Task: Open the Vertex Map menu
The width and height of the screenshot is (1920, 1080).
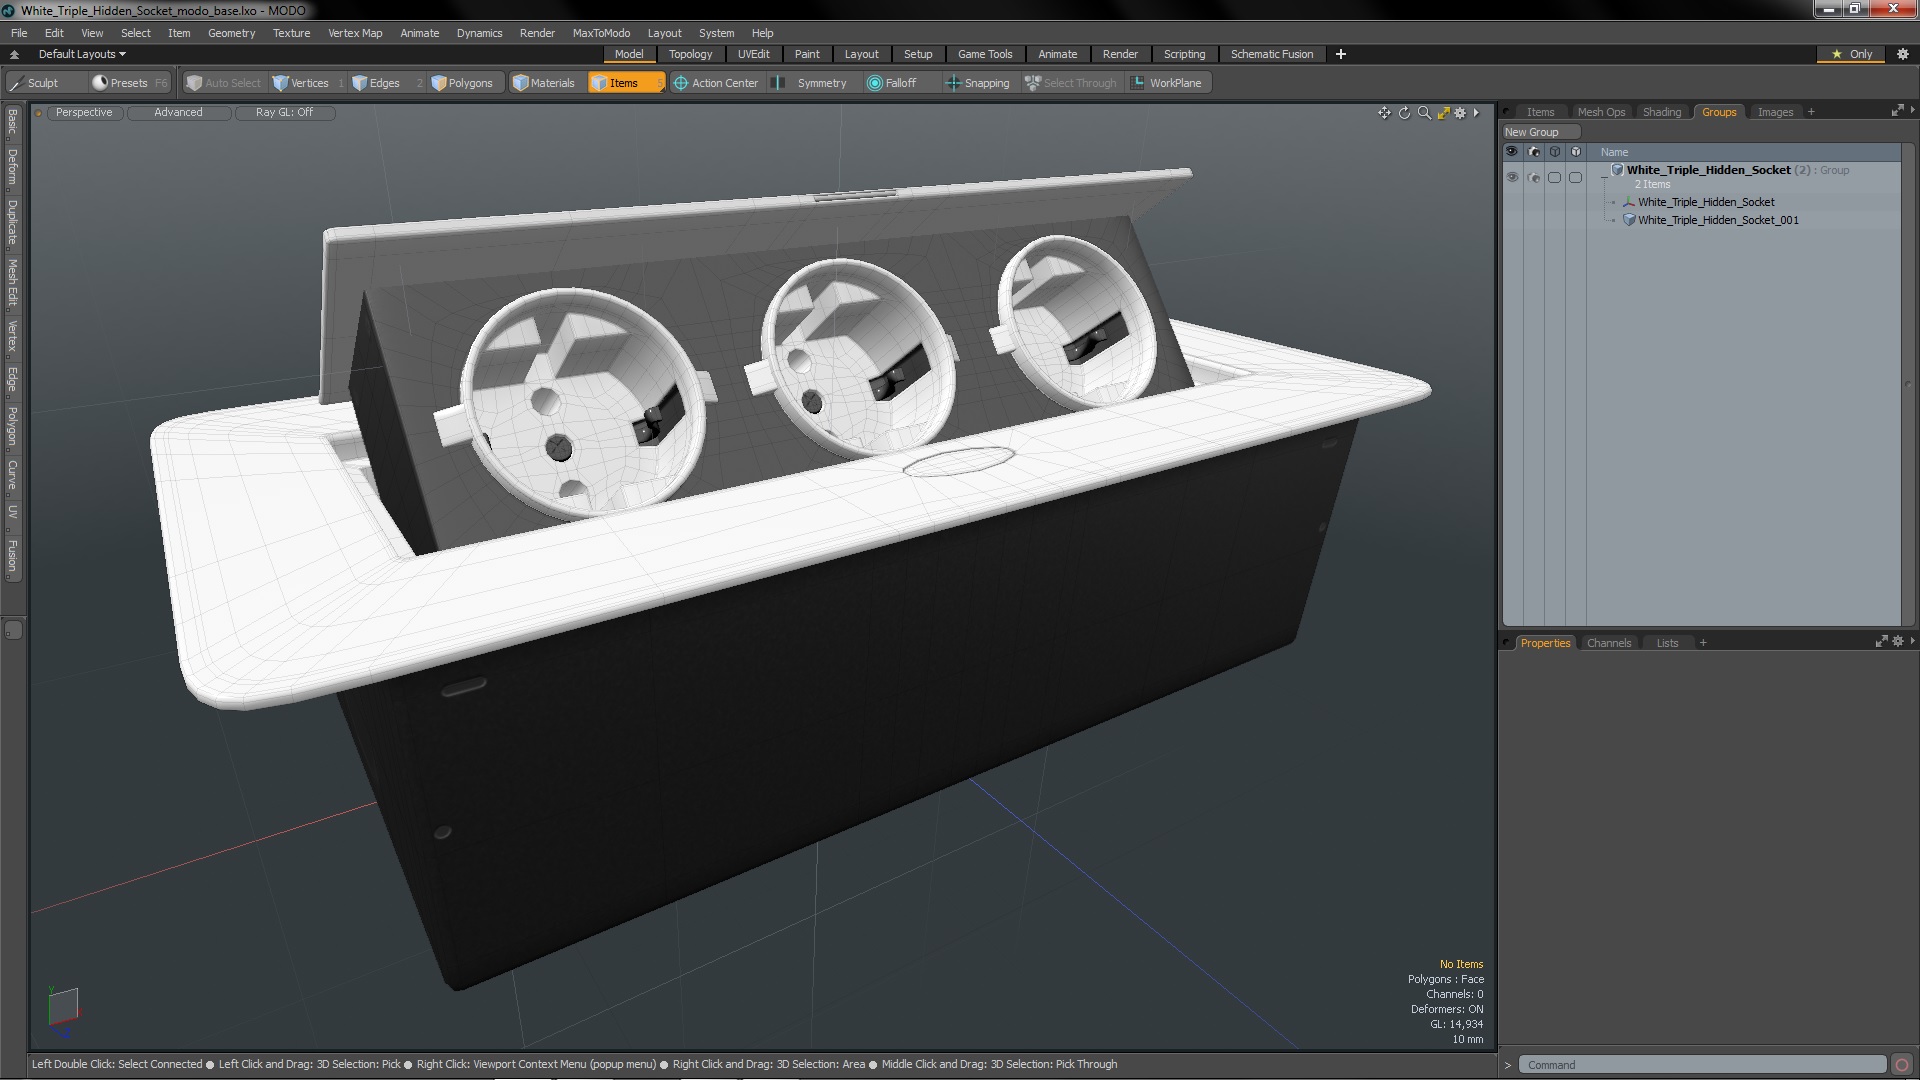Action: tap(355, 33)
